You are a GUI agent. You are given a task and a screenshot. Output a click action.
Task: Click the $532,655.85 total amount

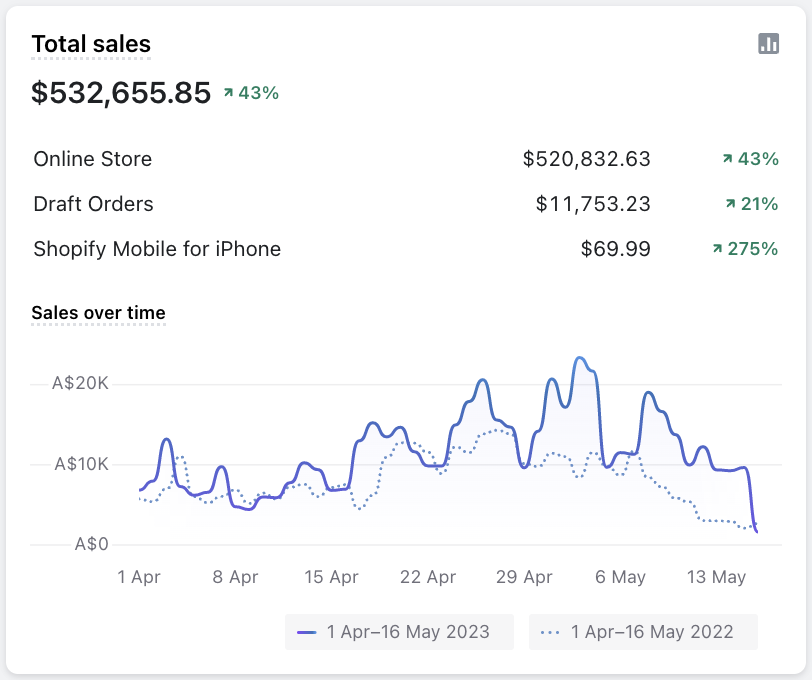coord(121,93)
